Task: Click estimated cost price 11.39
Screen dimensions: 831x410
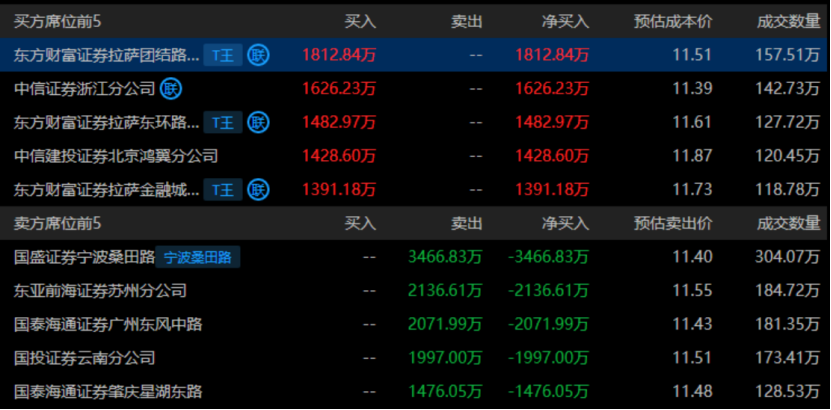Action: [x=693, y=88]
